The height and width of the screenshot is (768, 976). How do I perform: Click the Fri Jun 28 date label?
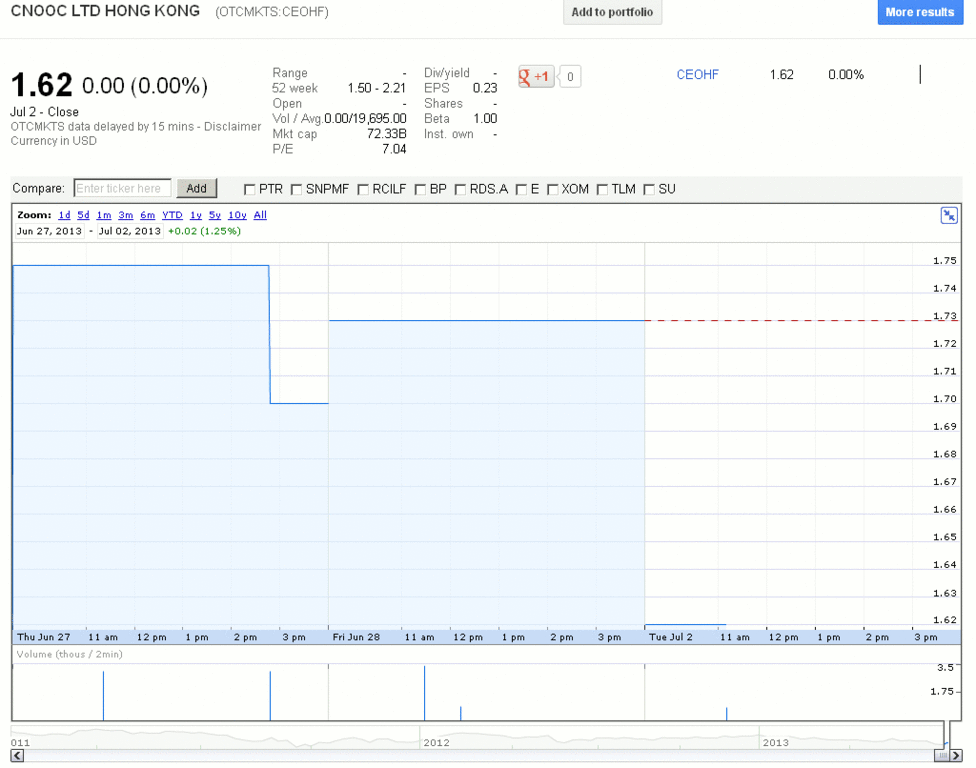356,637
